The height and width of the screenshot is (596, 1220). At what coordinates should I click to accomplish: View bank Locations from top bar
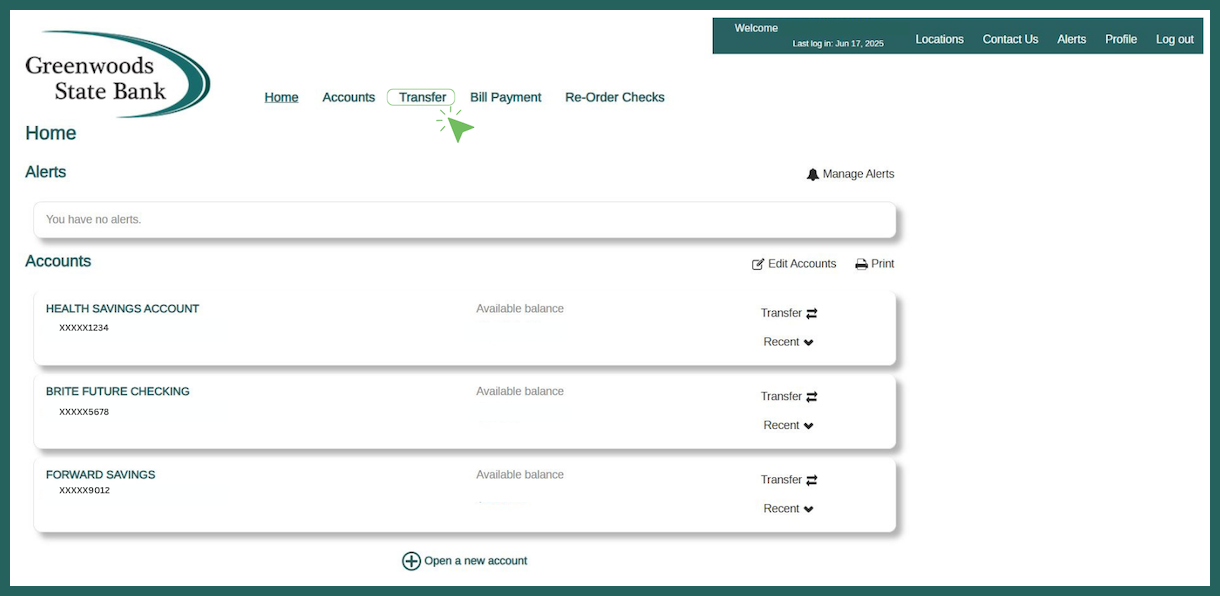click(x=939, y=40)
